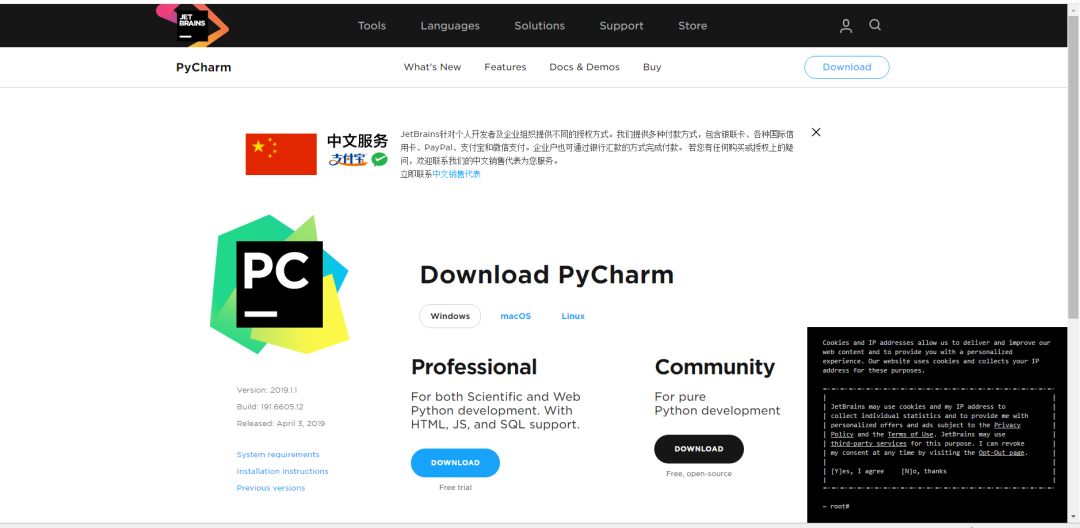The height and width of the screenshot is (528, 1080).
Task: Click the Download PyCharm heading
Action: pos(547,275)
